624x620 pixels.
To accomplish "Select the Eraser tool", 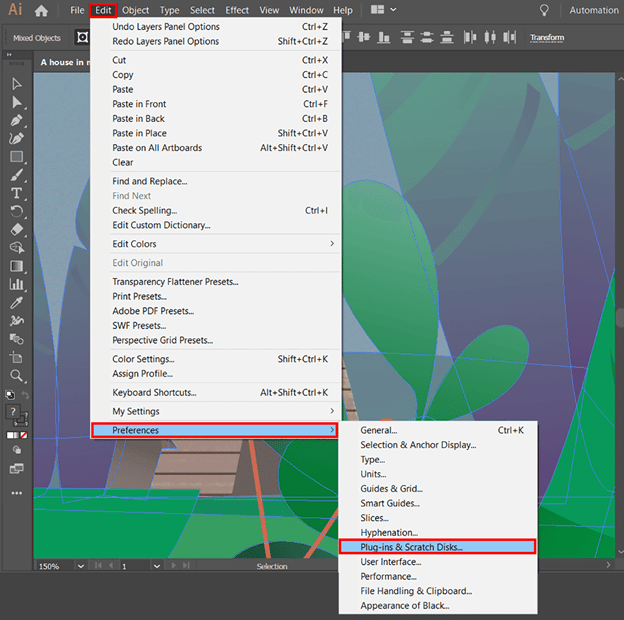I will 17,230.
